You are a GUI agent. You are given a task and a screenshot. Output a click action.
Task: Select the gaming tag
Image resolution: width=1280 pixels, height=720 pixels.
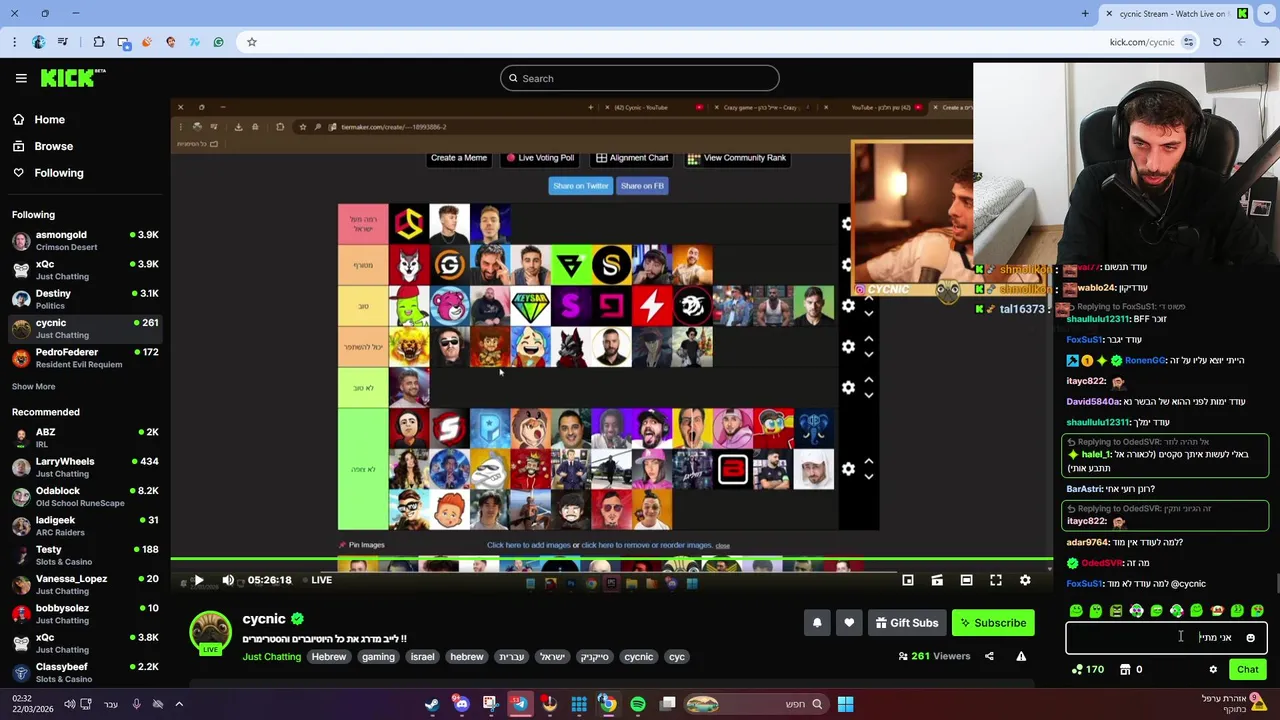378,657
